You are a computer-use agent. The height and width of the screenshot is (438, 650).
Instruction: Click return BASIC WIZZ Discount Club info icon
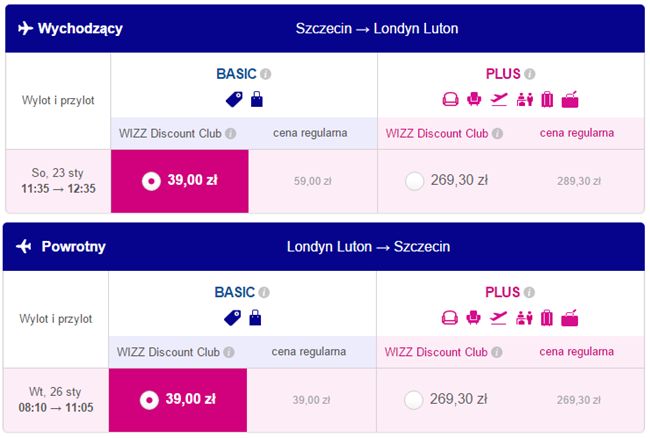(229, 352)
